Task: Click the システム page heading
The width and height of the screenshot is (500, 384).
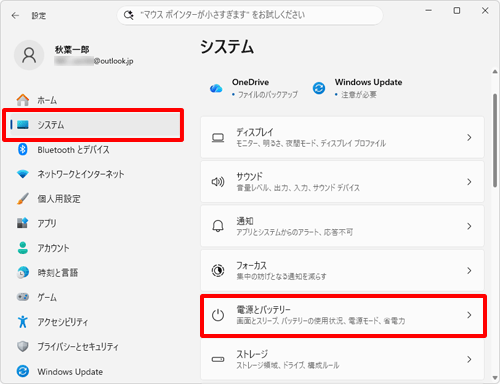Action: 227,46
